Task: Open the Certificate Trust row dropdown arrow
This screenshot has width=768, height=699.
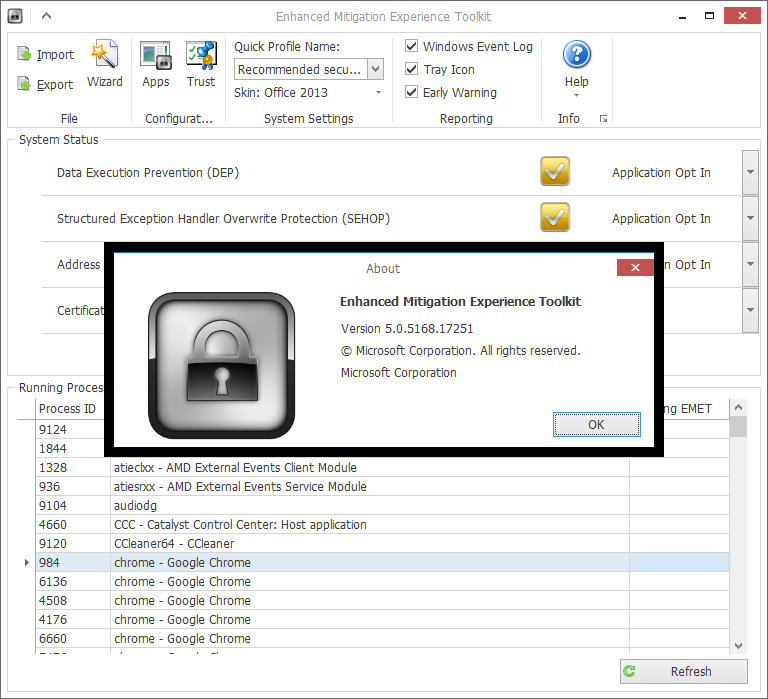Action: point(750,310)
